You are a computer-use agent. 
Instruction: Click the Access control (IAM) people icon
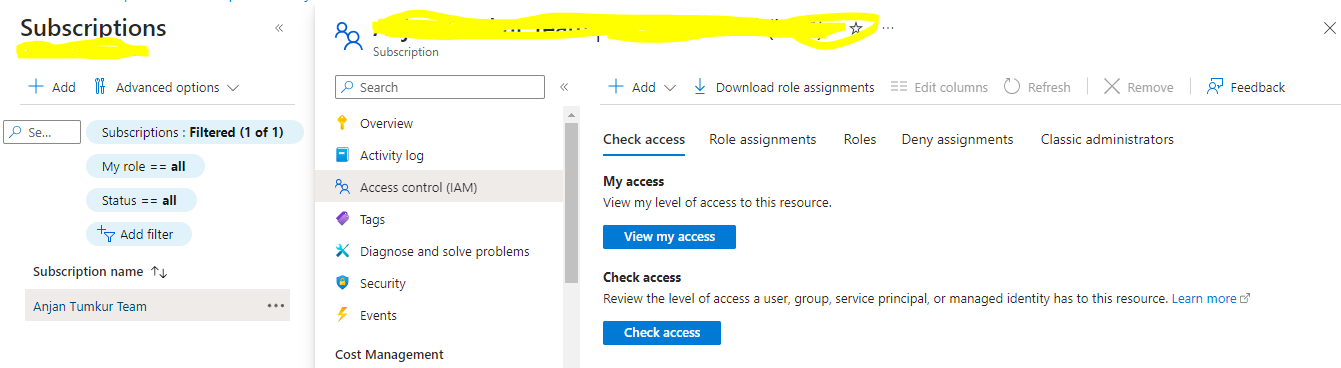pos(342,187)
